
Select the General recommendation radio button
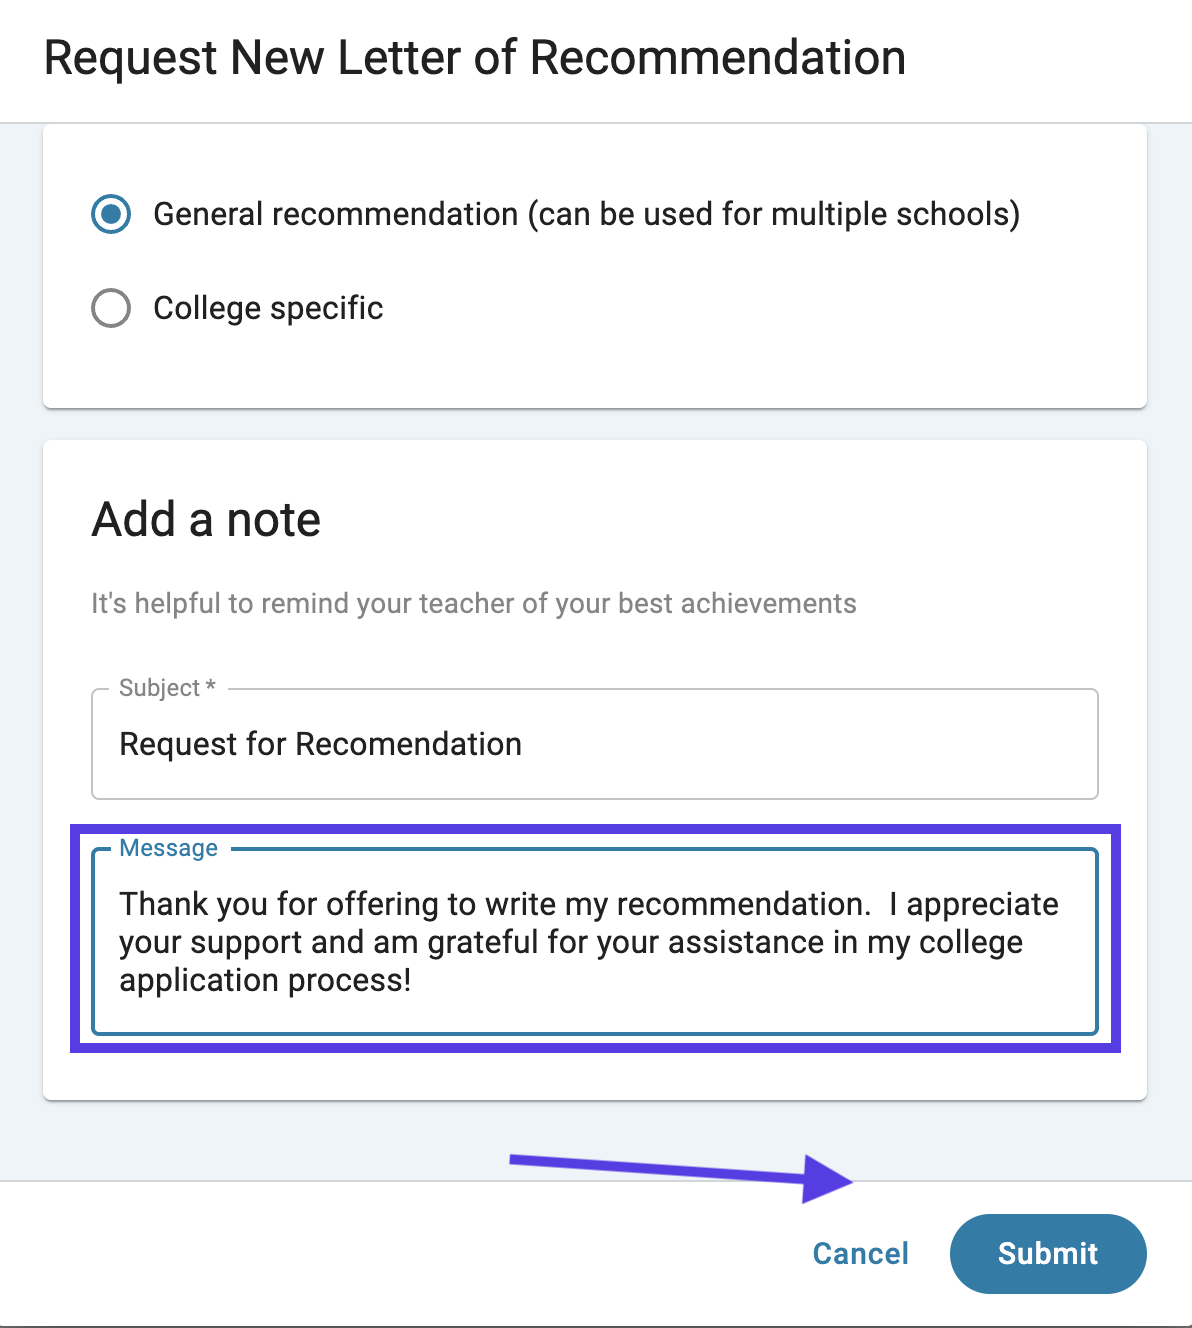point(111,214)
